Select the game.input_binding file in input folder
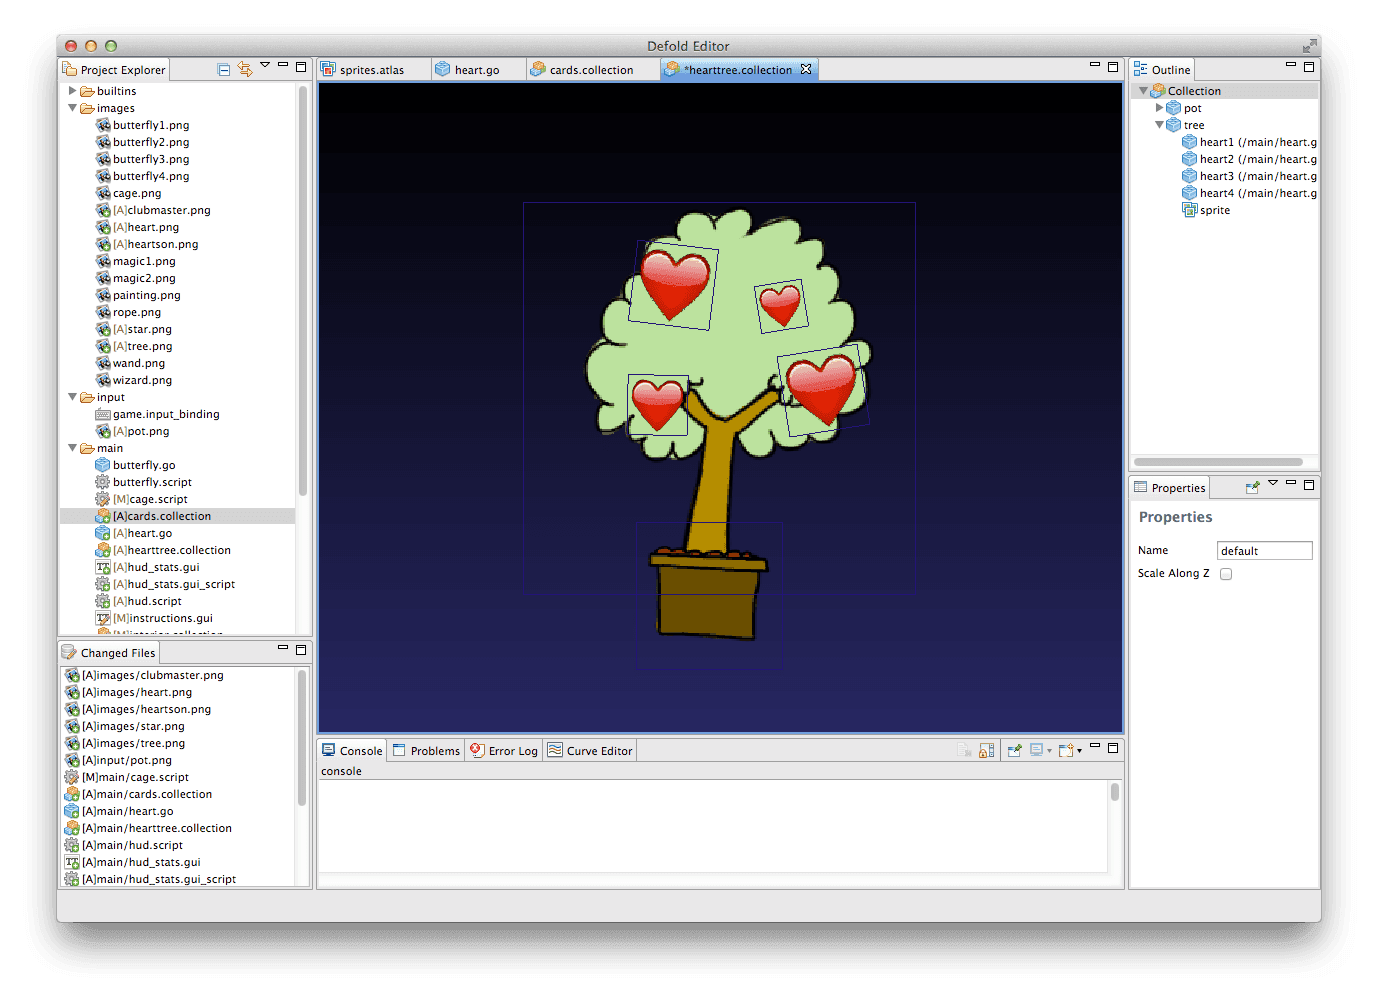The height and width of the screenshot is (1001, 1378). (x=166, y=413)
